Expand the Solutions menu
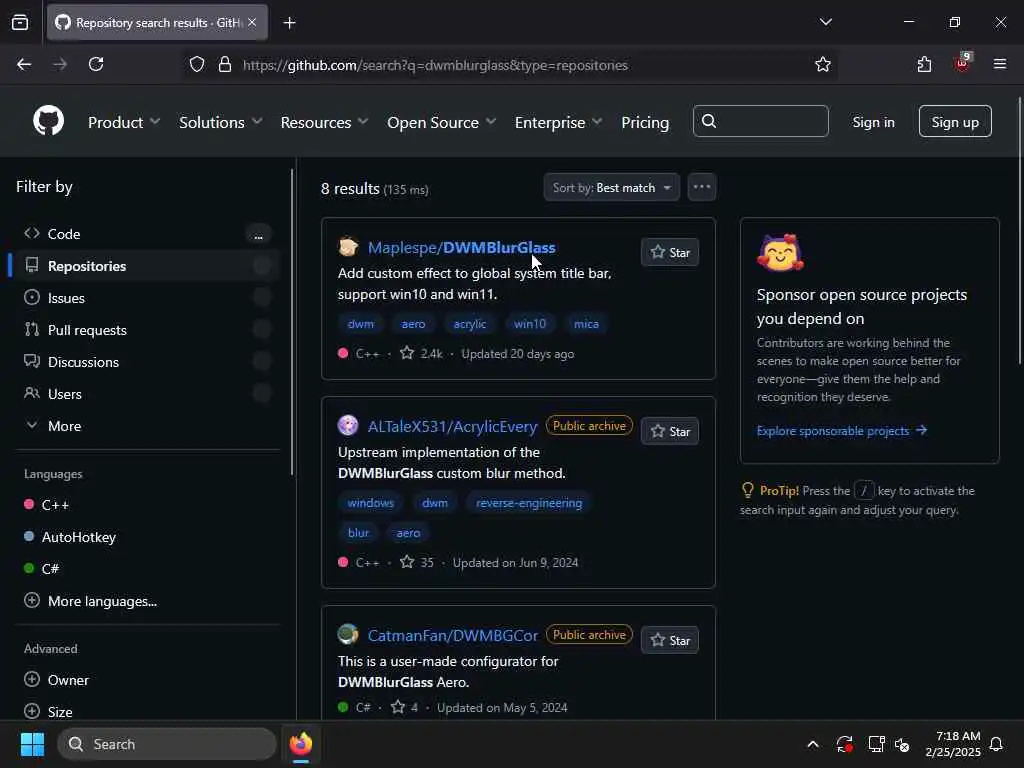 (221, 122)
